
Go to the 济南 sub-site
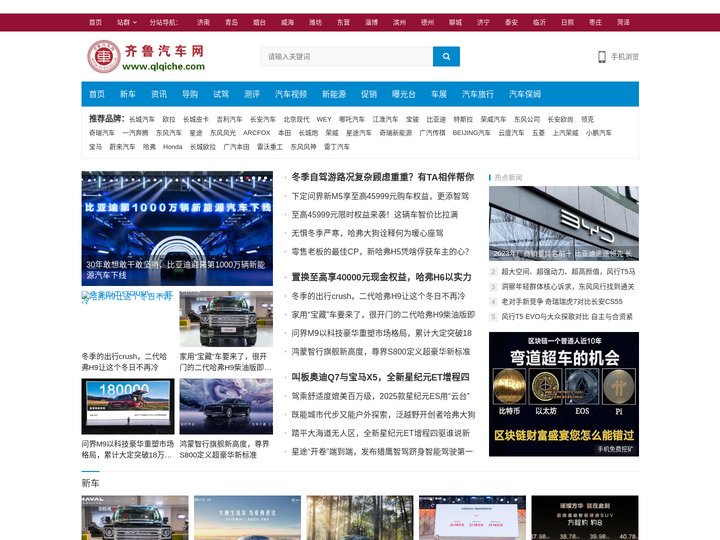[x=203, y=22]
